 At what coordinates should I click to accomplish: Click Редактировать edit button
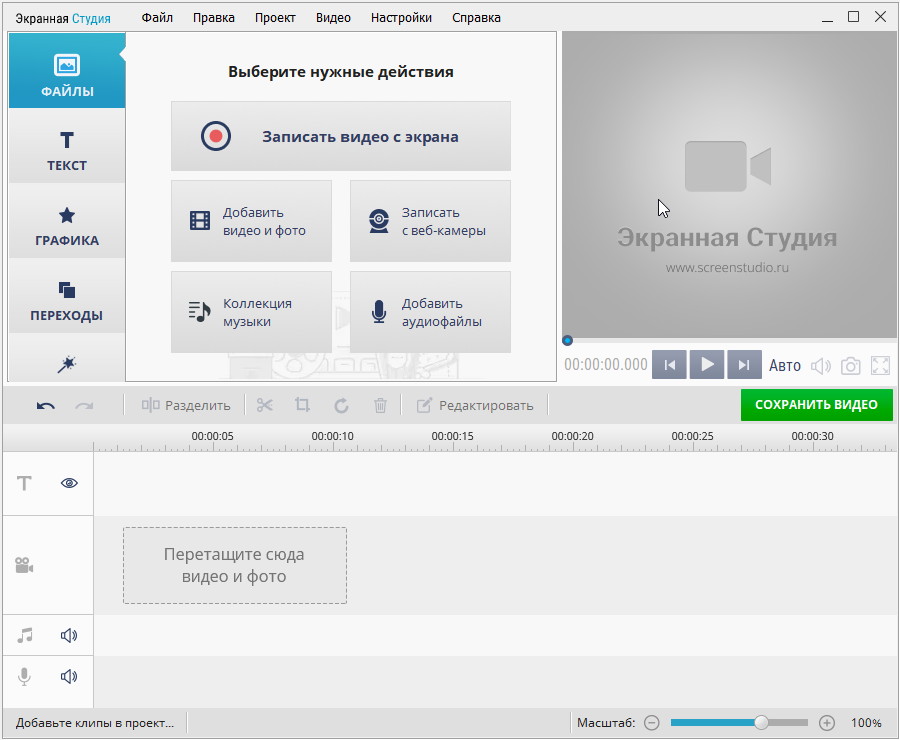point(475,405)
